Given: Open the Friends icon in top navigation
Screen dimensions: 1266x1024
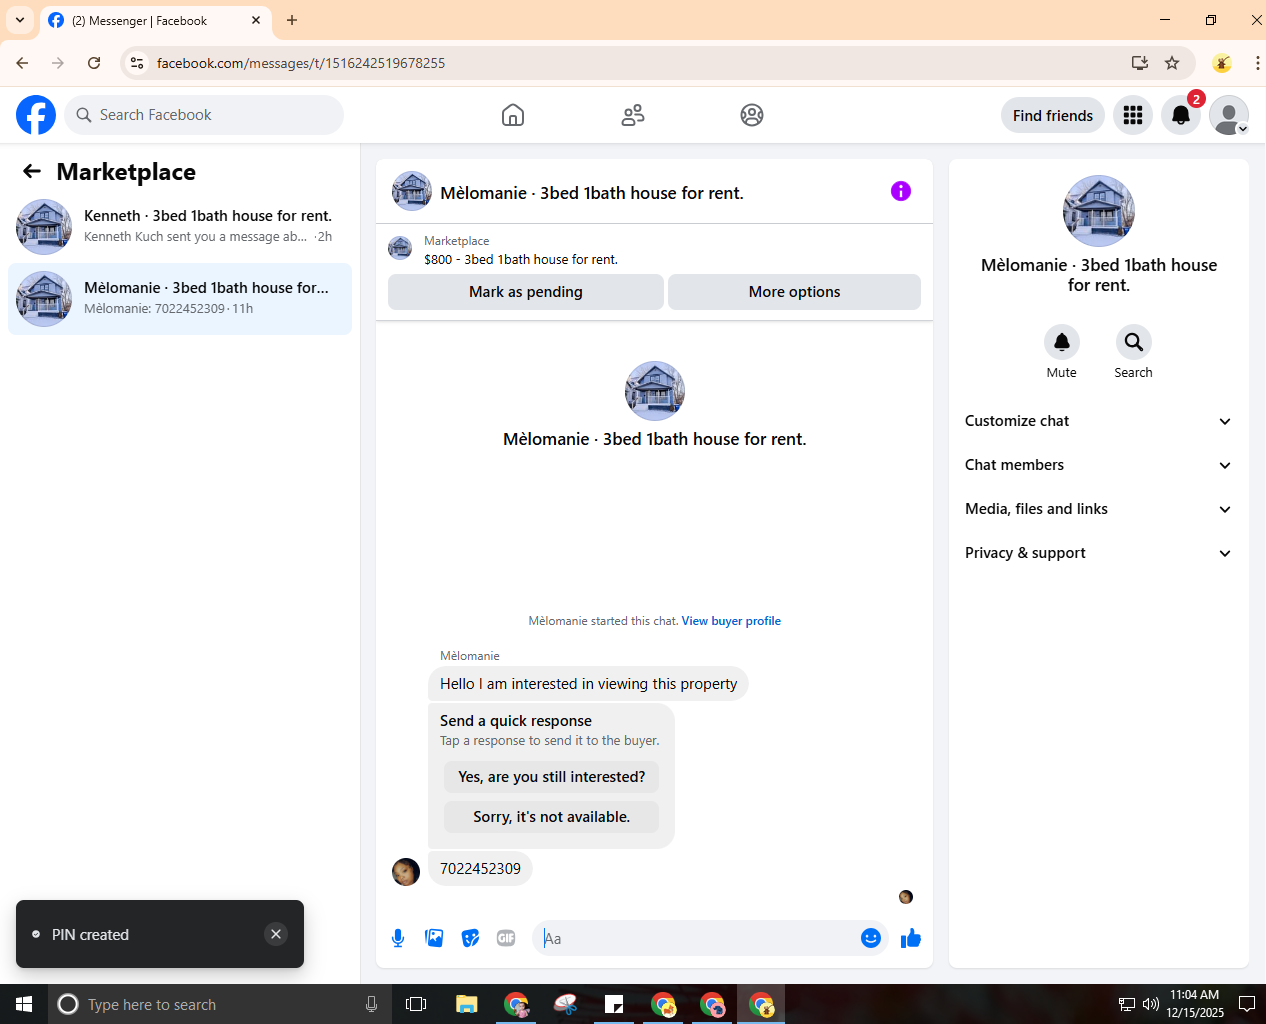Looking at the screenshot, I should (x=633, y=115).
